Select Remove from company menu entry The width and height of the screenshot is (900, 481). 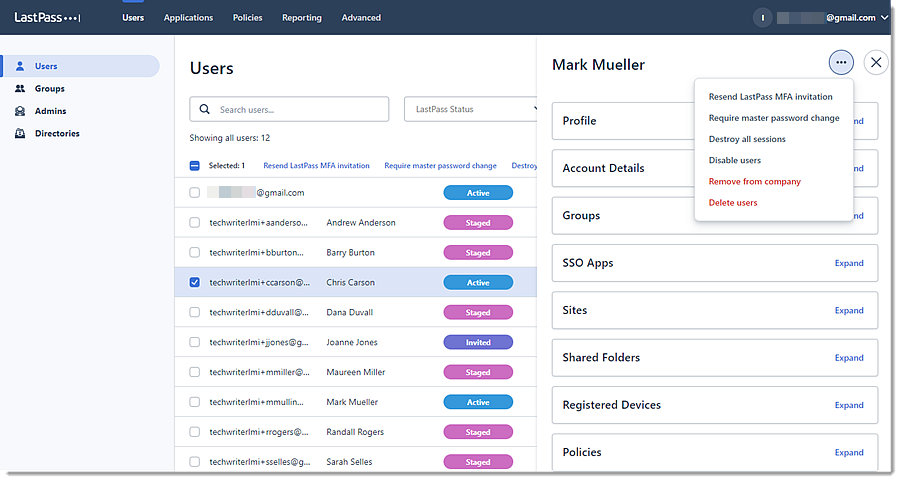pos(754,182)
